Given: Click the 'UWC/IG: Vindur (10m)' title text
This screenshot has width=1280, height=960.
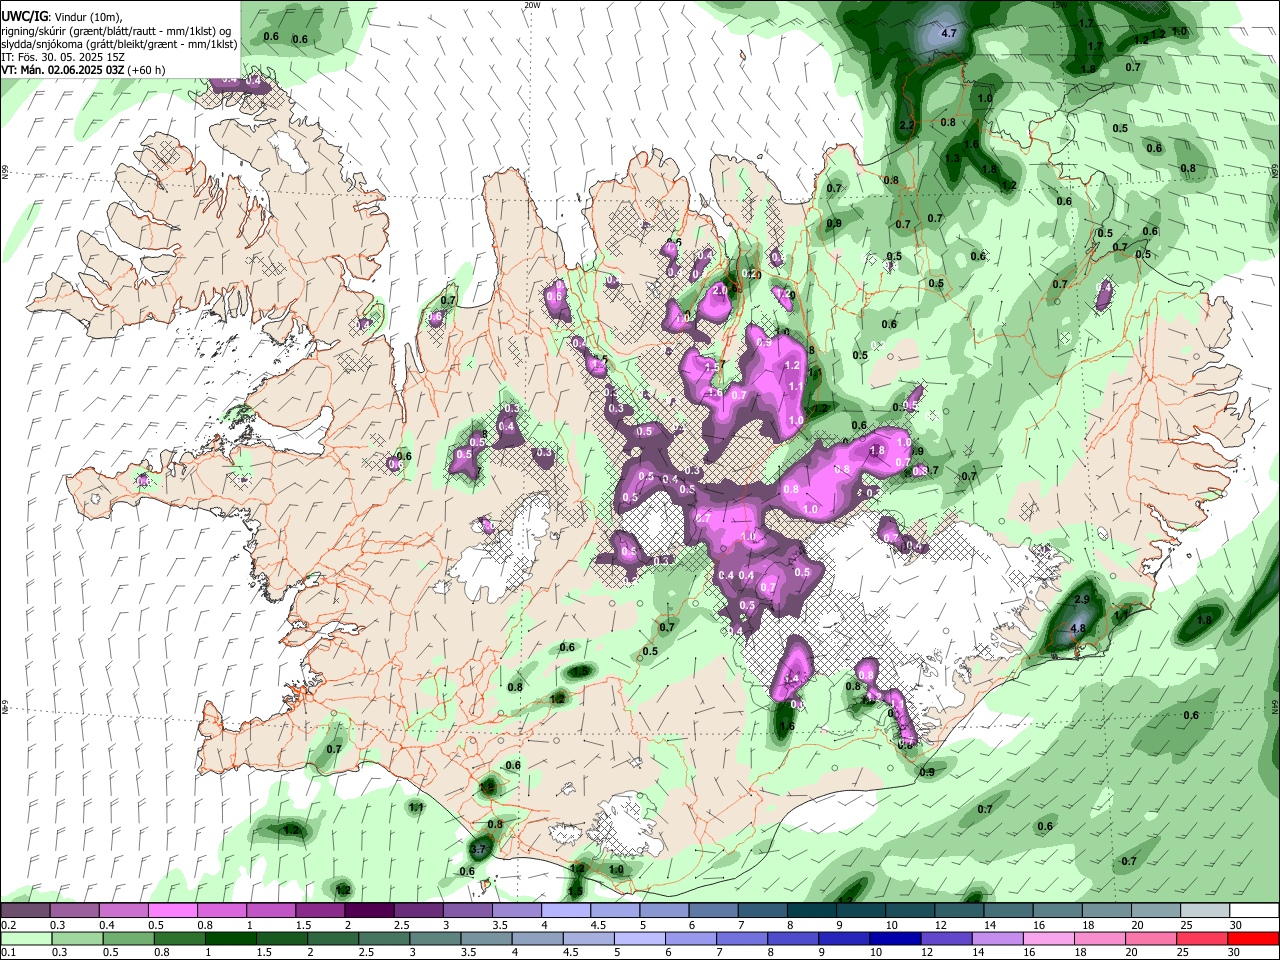Looking at the screenshot, I should [62, 17].
